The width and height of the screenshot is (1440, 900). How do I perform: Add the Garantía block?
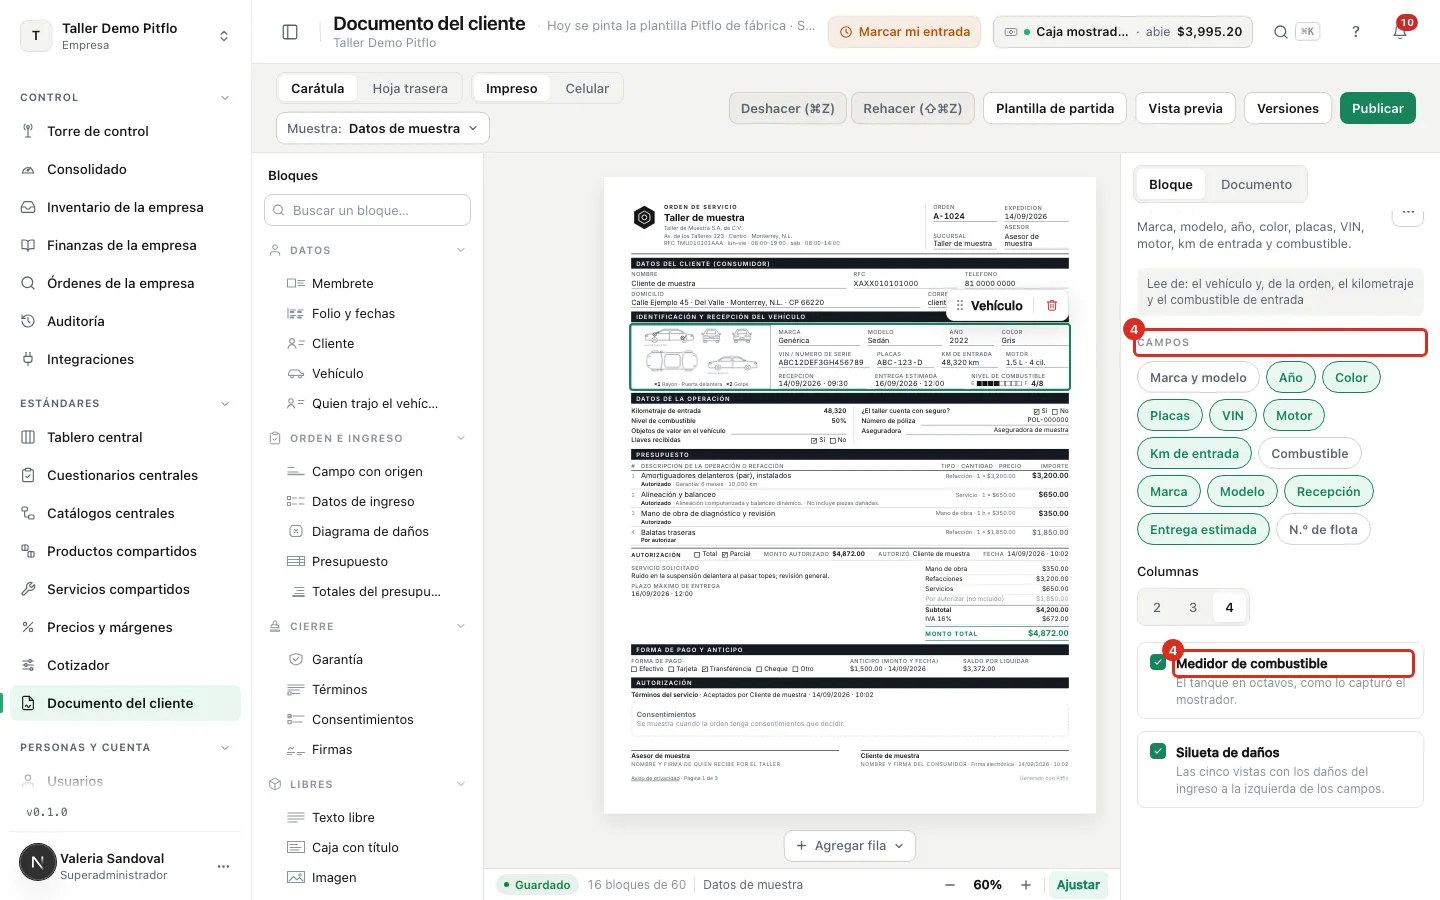pyautogui.click(x=367, y=659)
